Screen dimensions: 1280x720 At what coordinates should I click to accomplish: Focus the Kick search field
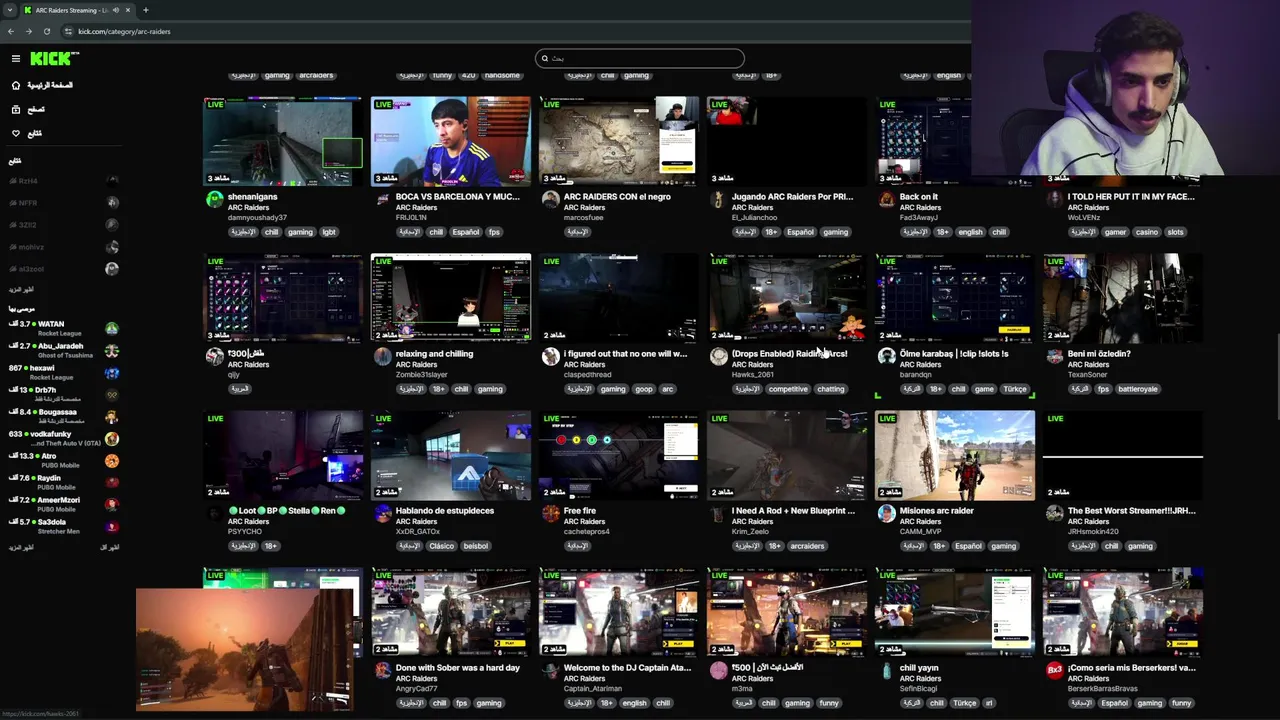[640, 58]
